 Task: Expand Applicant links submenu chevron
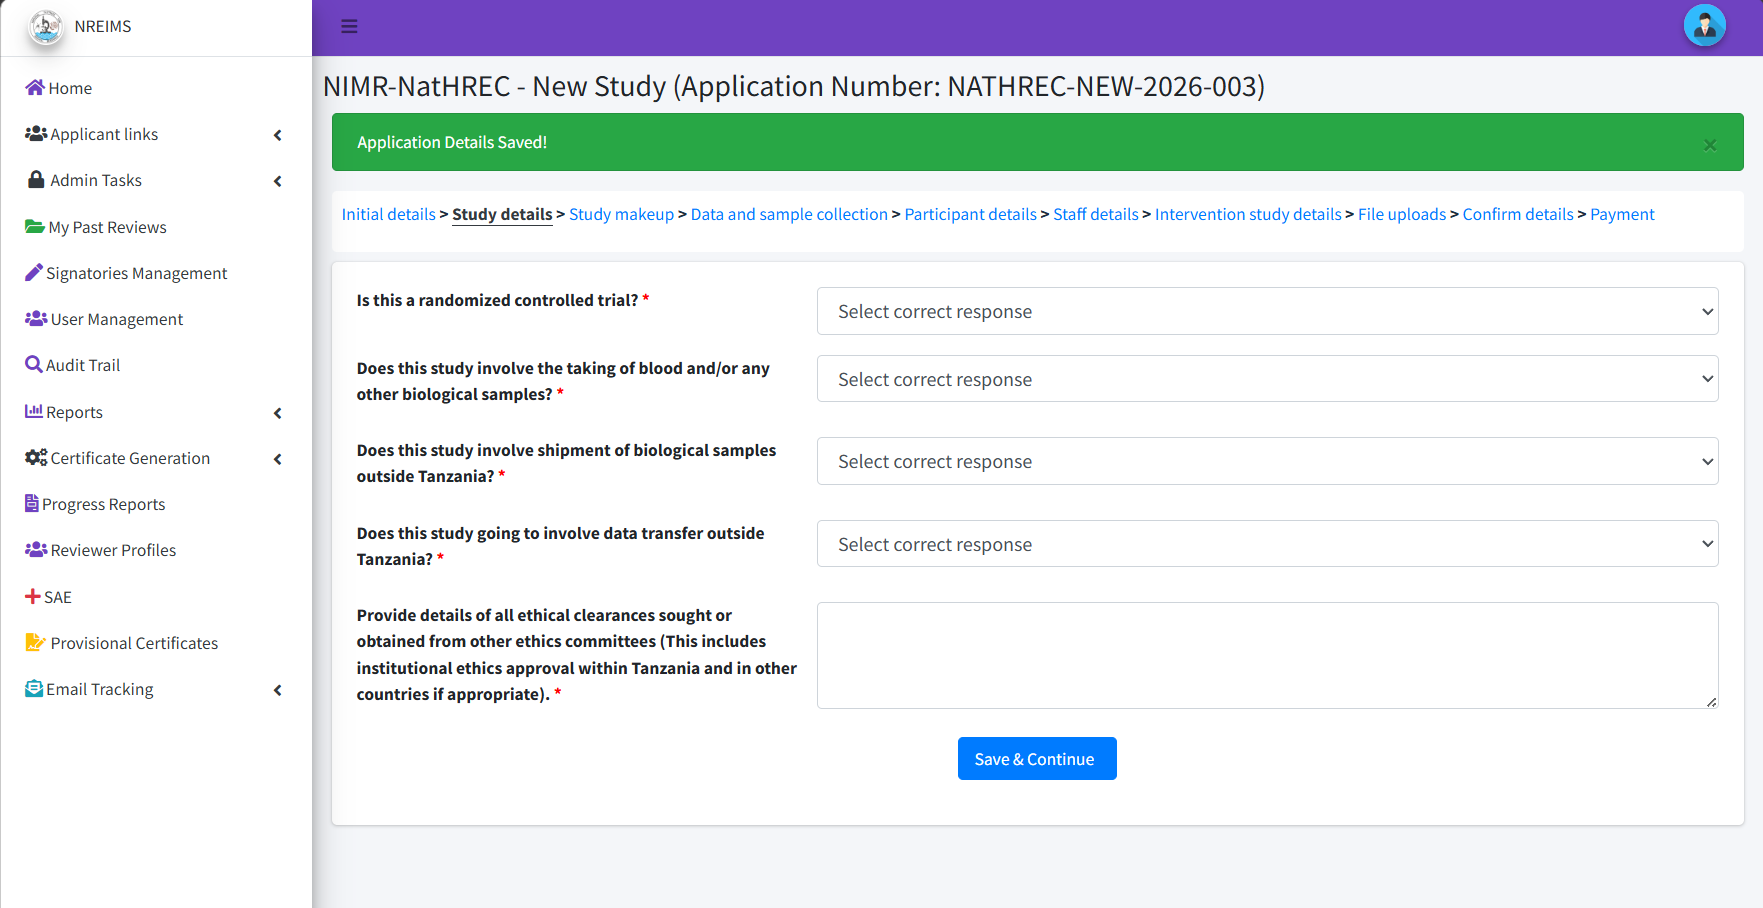(278, 135)
